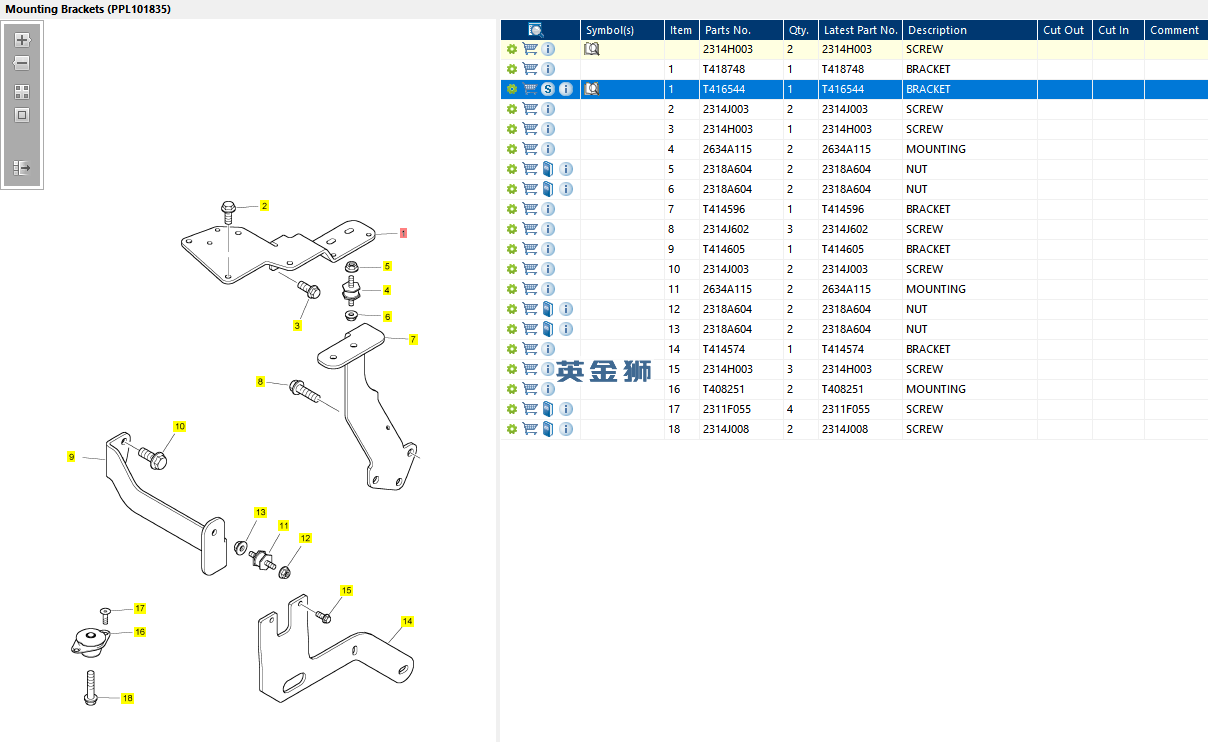1208x742 pixels.
Task: Click the search icon in table header
Action: pos(536,30)
